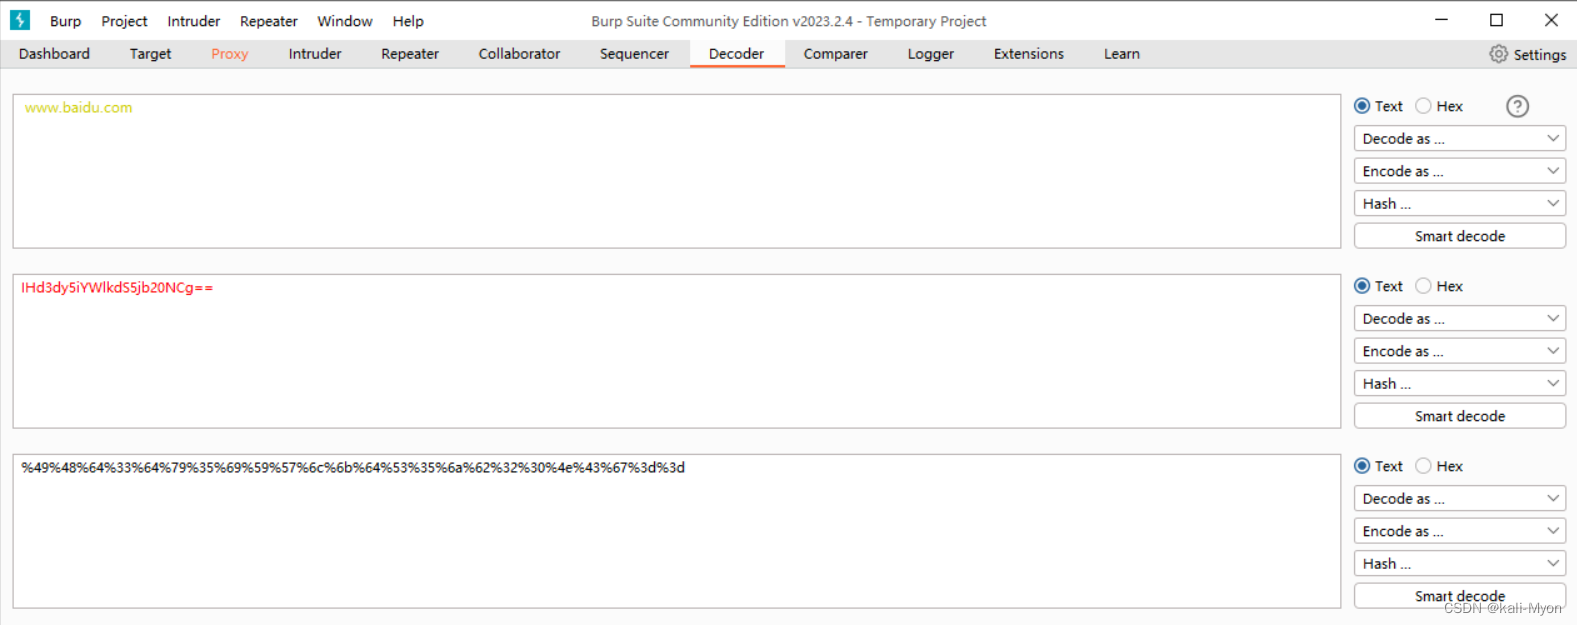Viewport: 1577px width, 625px height.
Task: Switch to the Learn tab
Action: [x=1121, y=54]
